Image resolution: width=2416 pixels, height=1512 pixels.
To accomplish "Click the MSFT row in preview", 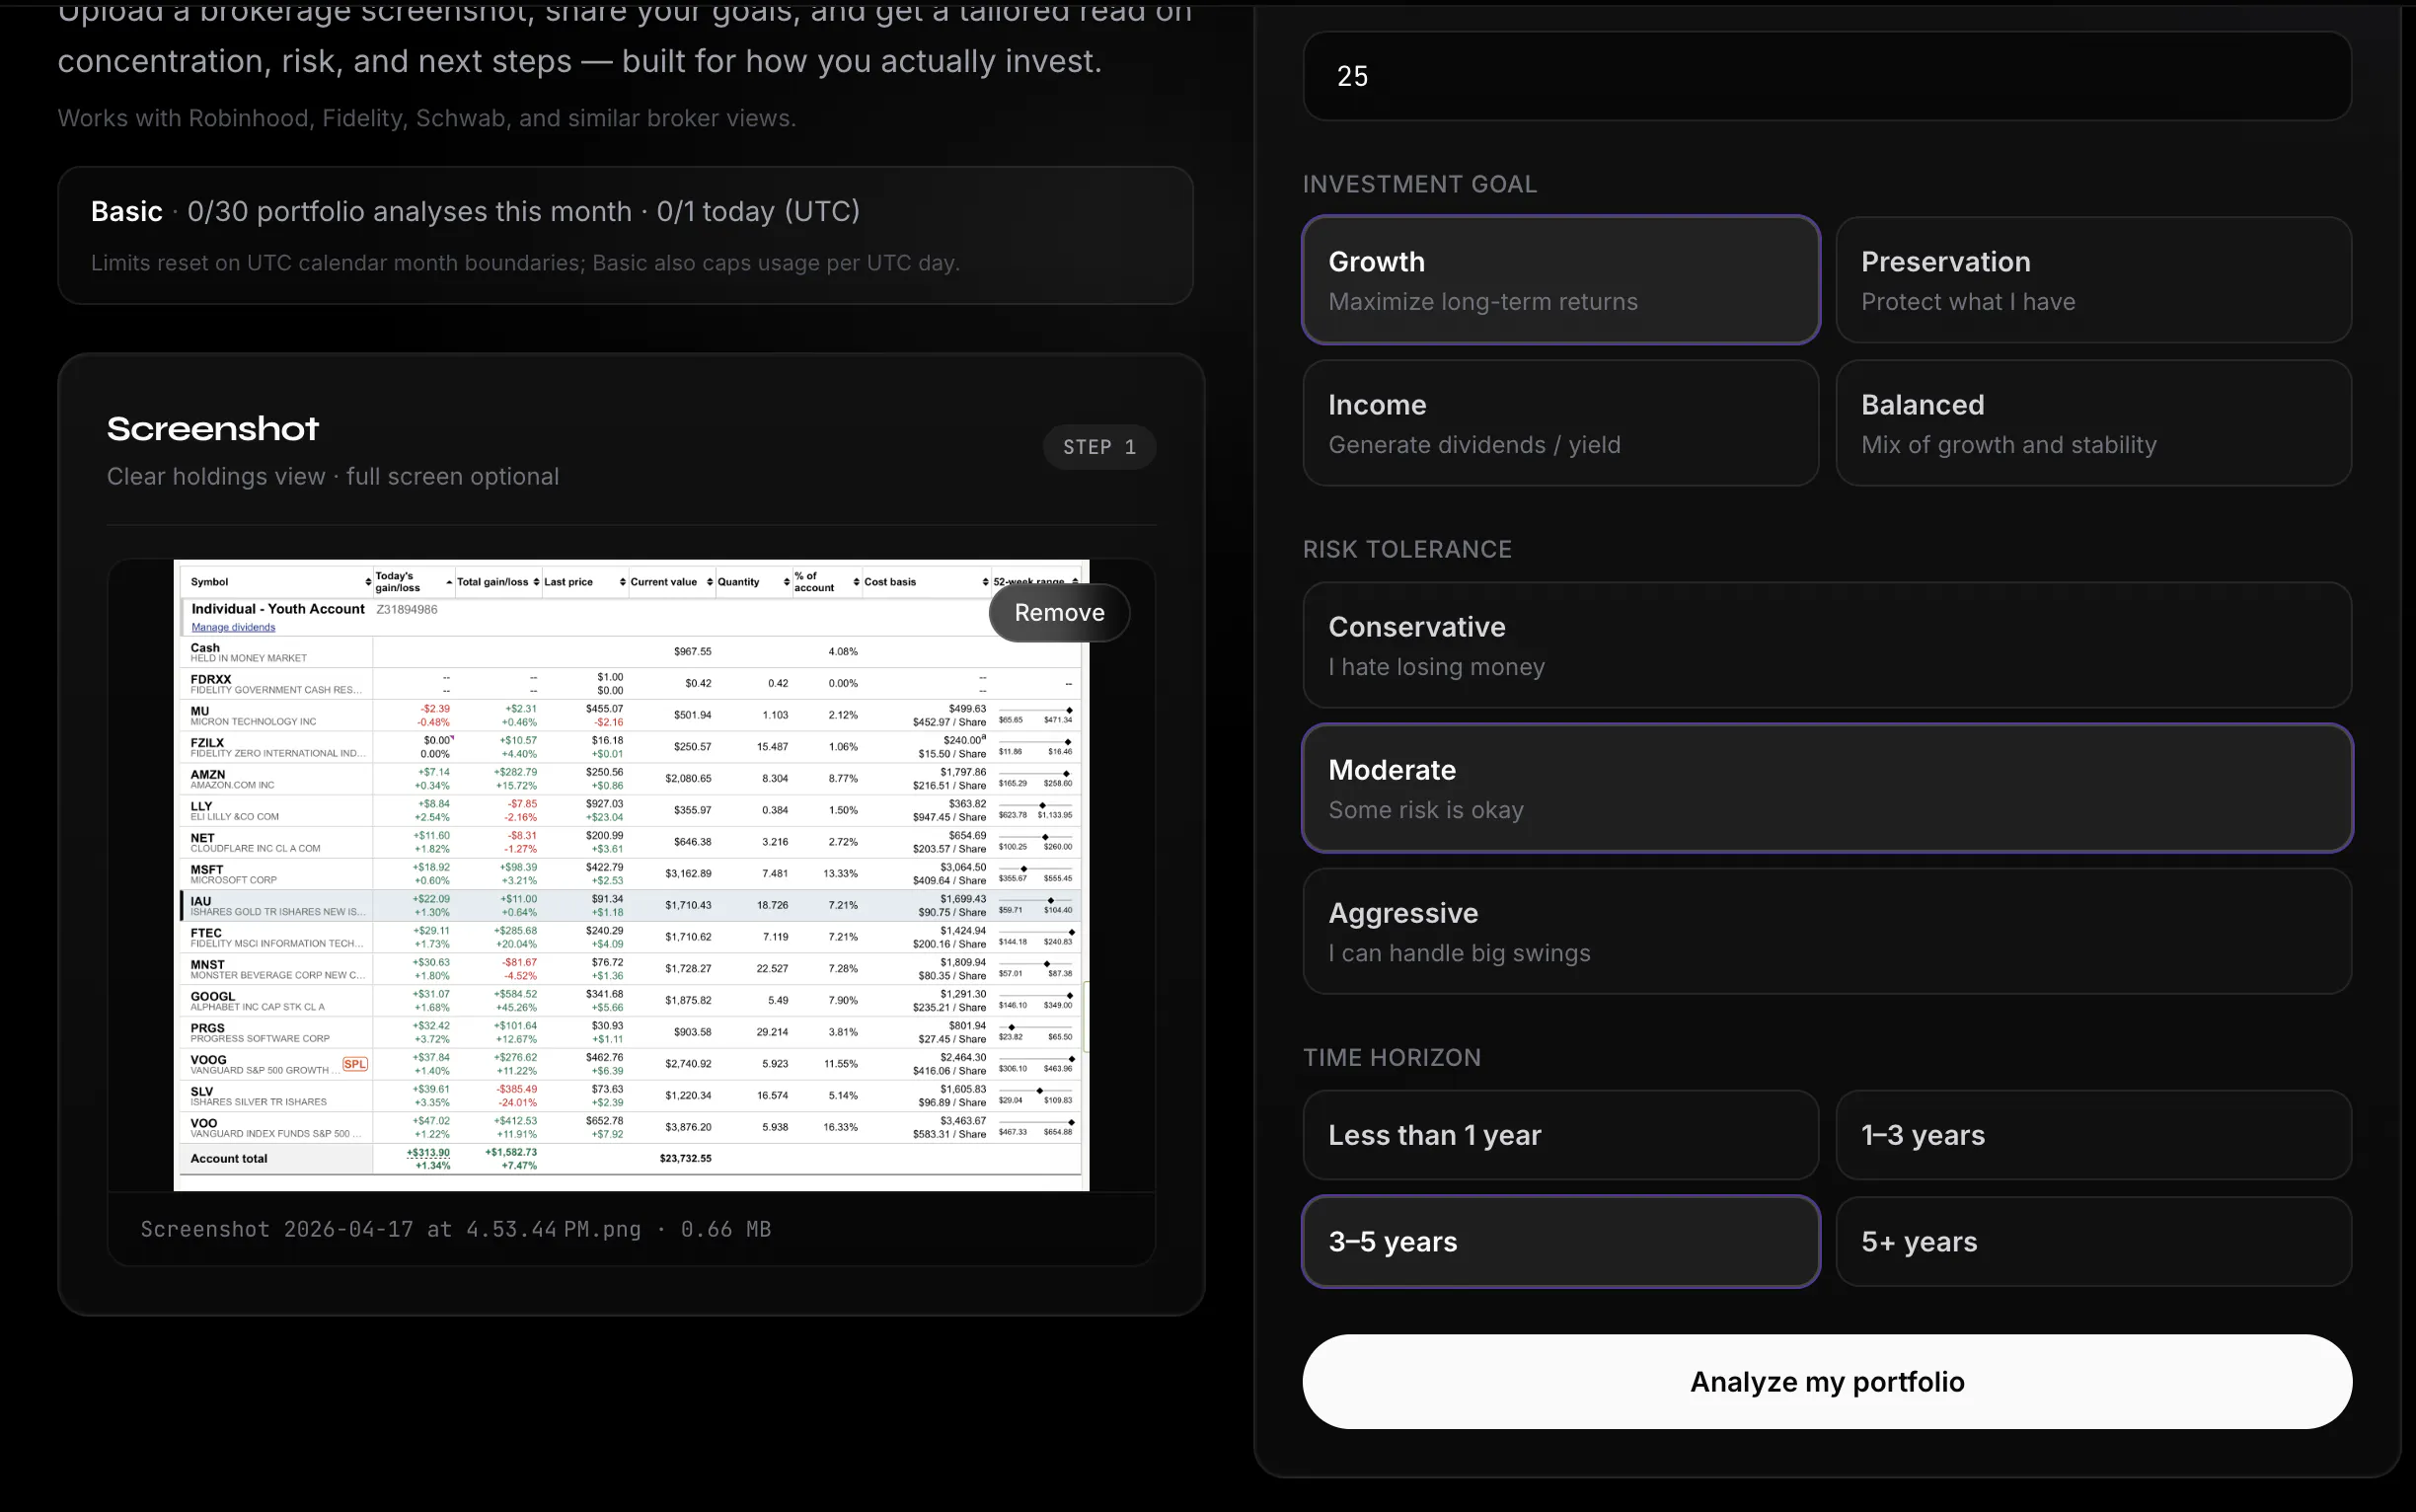I will click(631, 874).
